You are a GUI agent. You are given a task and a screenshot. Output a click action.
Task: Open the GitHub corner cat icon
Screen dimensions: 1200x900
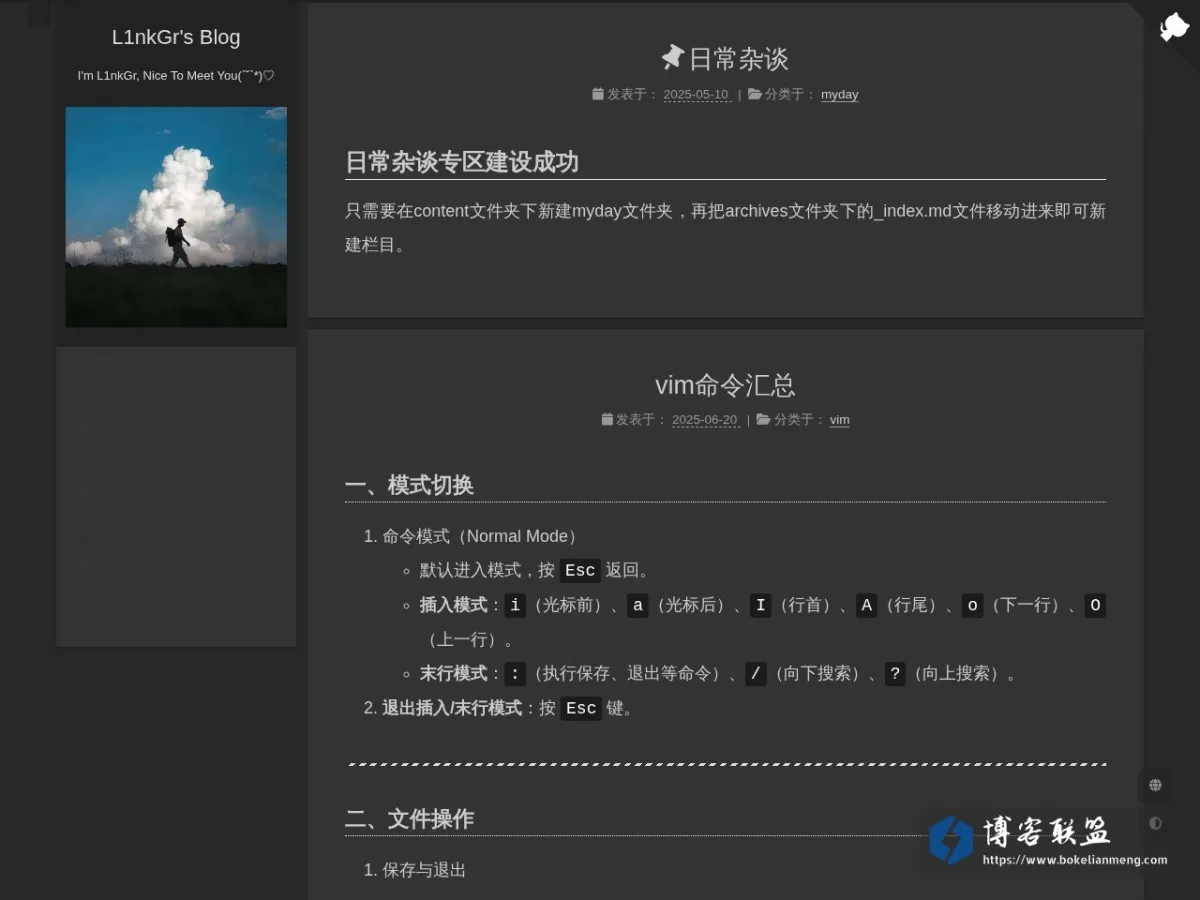[1173, 27]
